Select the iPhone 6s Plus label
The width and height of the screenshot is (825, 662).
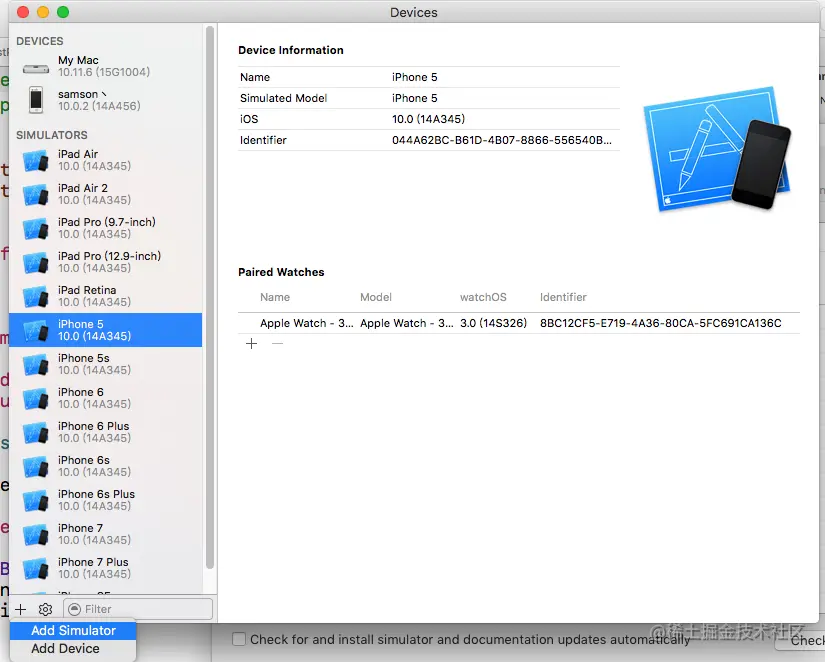[x=96, y=494]
